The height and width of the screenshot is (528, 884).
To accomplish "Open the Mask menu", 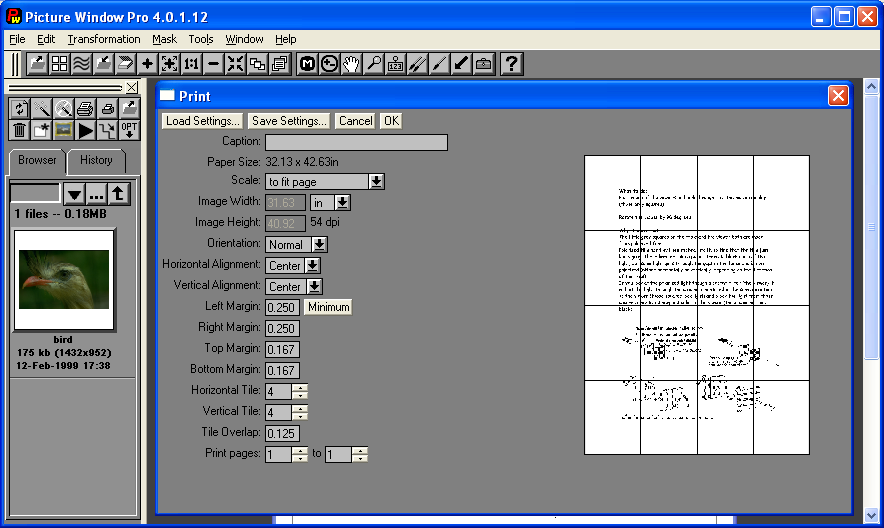I will click(x=164, y=39).
